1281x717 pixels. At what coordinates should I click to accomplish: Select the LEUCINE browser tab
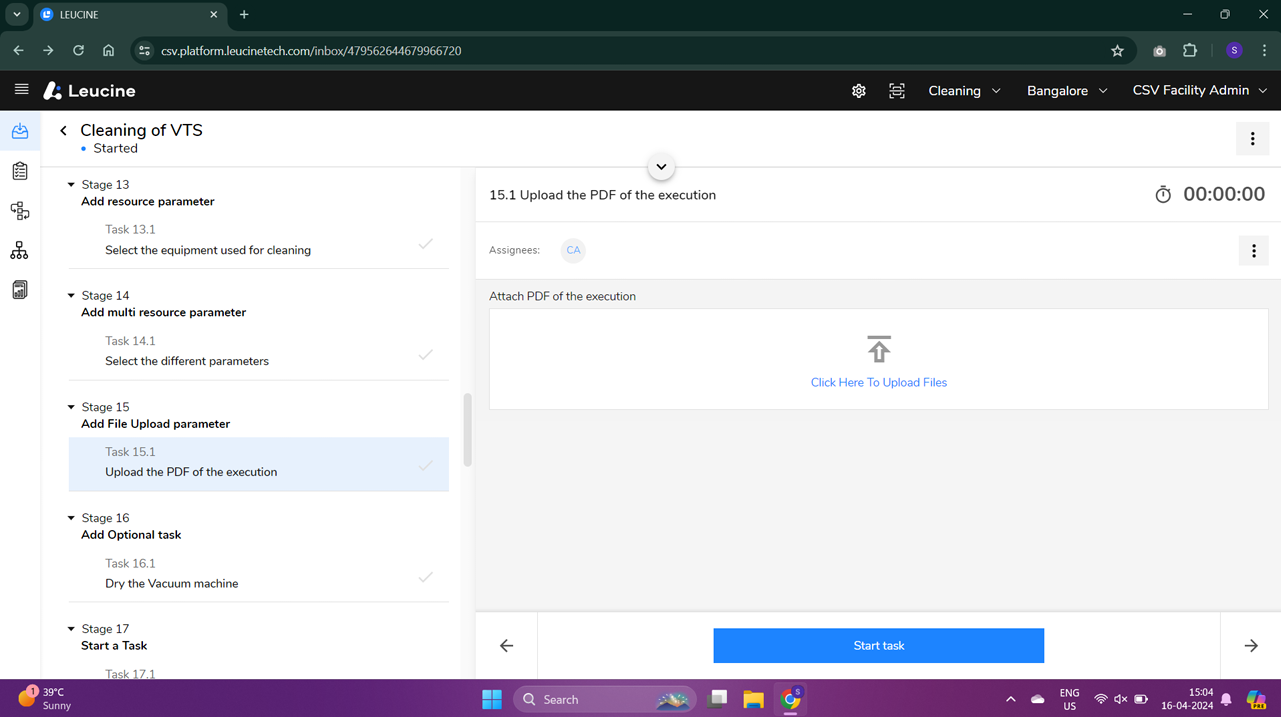pyautogui.click(x=130, y=15)
